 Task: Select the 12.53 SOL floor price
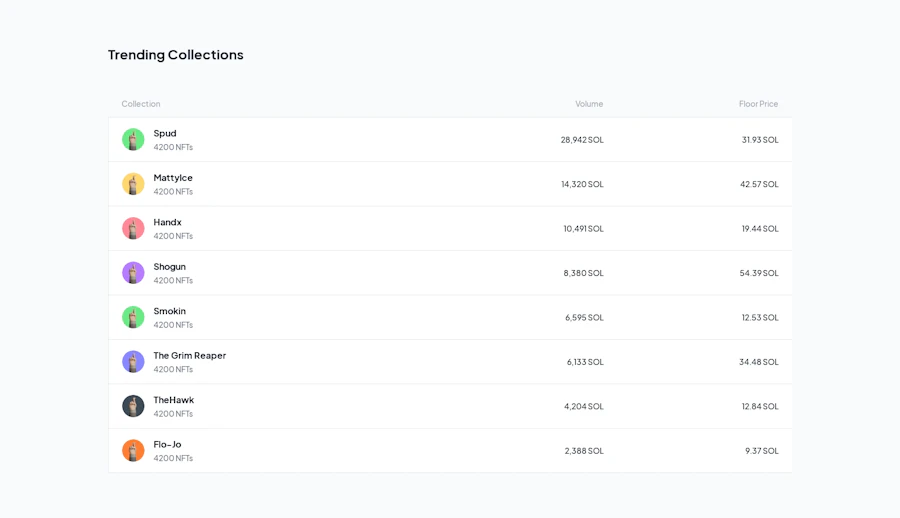tap(760, 318)
